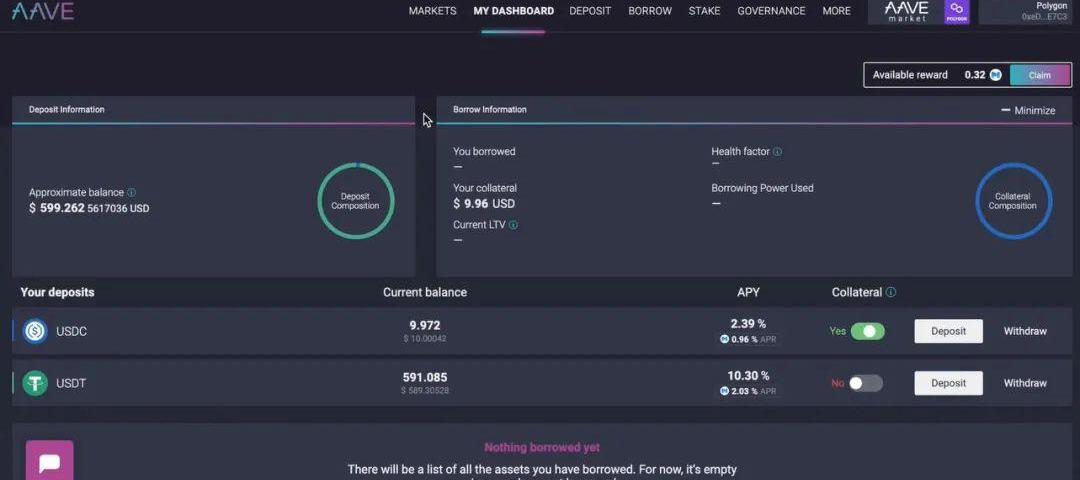Click the Polygon network icon badge

957,11
